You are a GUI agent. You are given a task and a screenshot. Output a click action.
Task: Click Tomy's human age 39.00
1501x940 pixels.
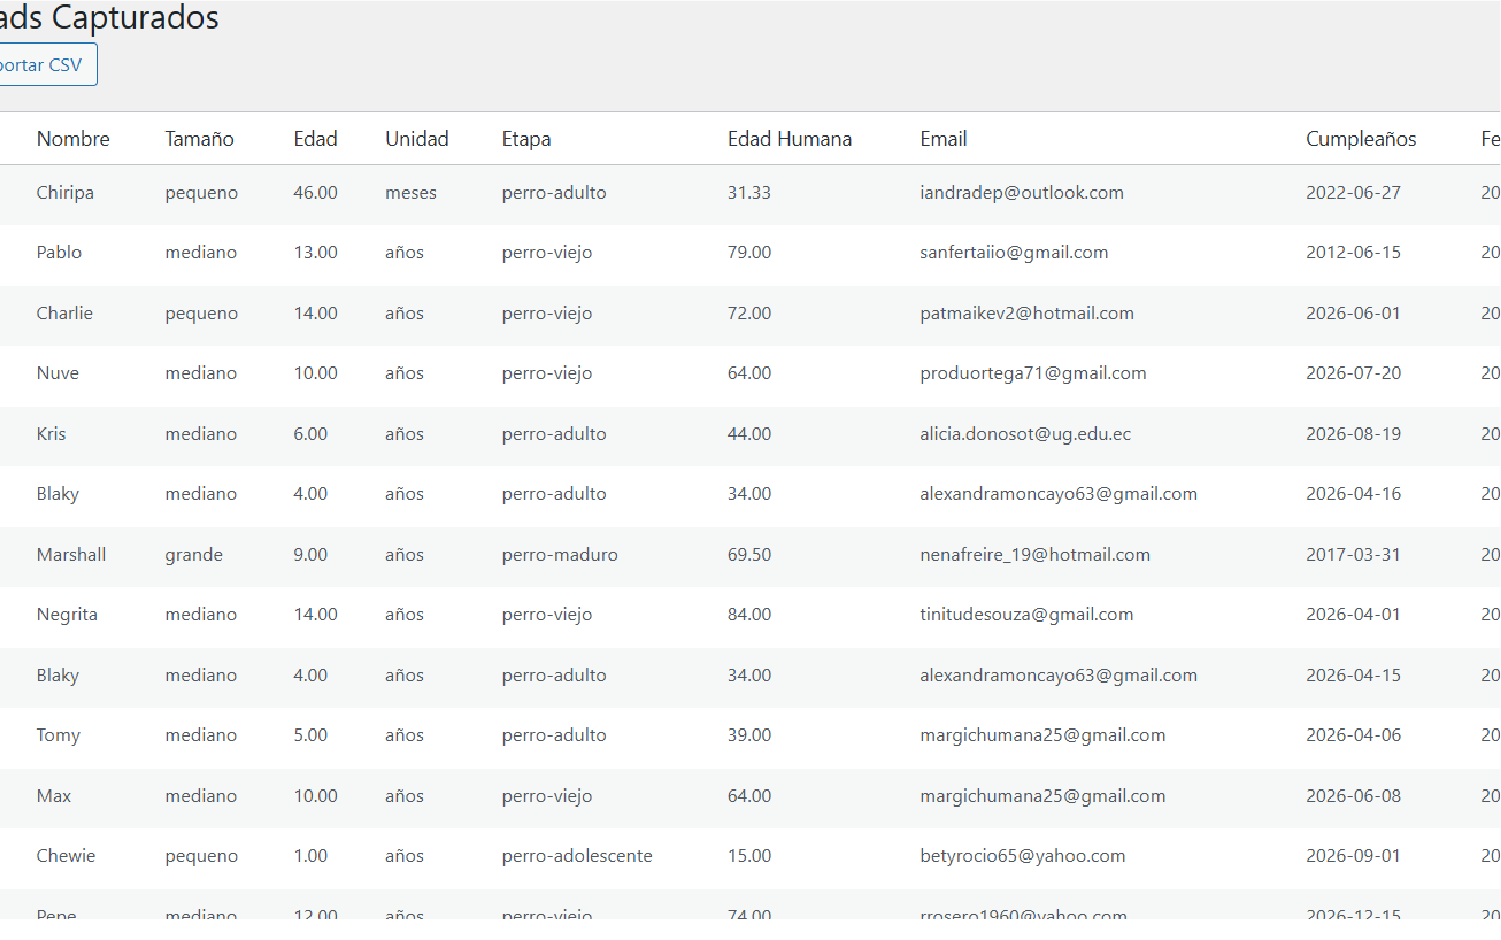[x=749, y=735]
